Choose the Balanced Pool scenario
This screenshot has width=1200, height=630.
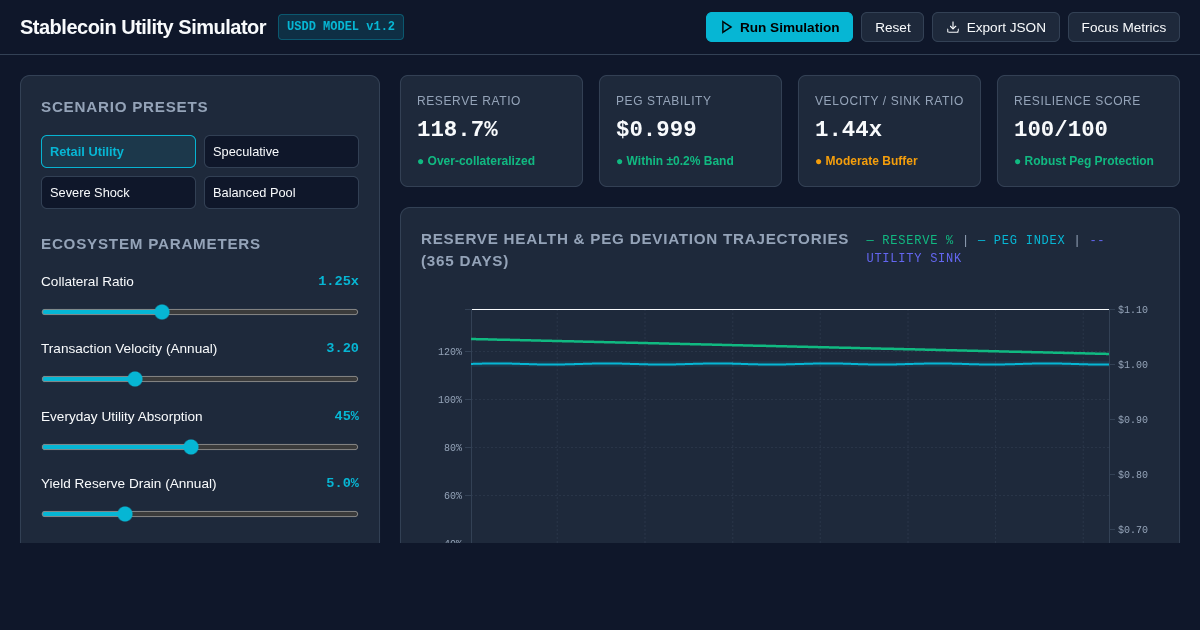tap(281, 192)
